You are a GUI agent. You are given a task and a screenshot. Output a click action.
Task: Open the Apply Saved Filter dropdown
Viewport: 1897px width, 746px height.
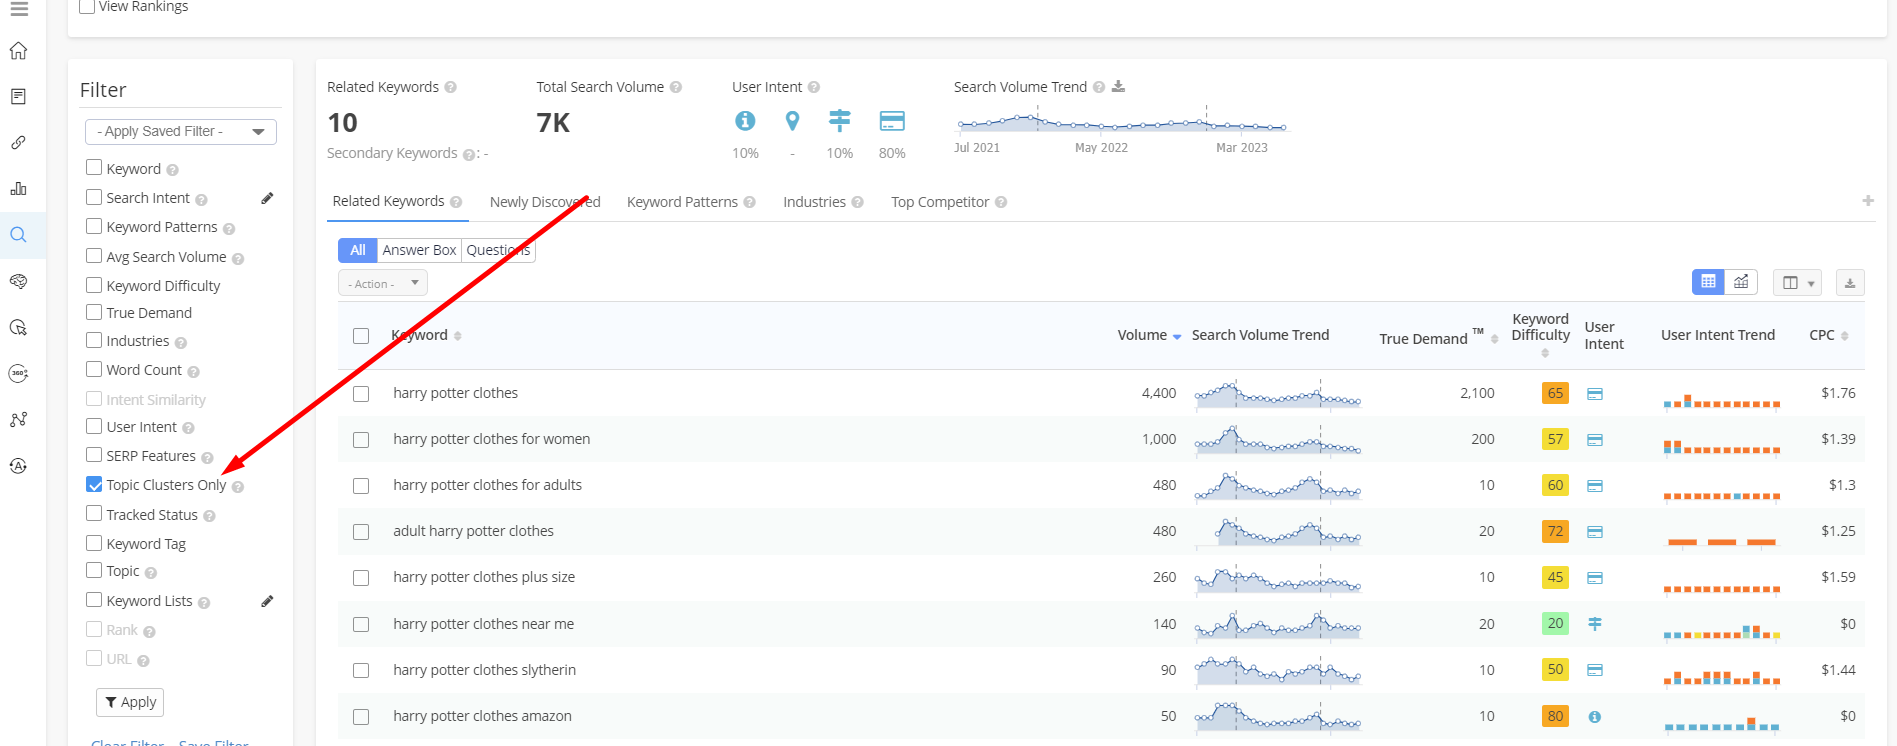point(181,132)
